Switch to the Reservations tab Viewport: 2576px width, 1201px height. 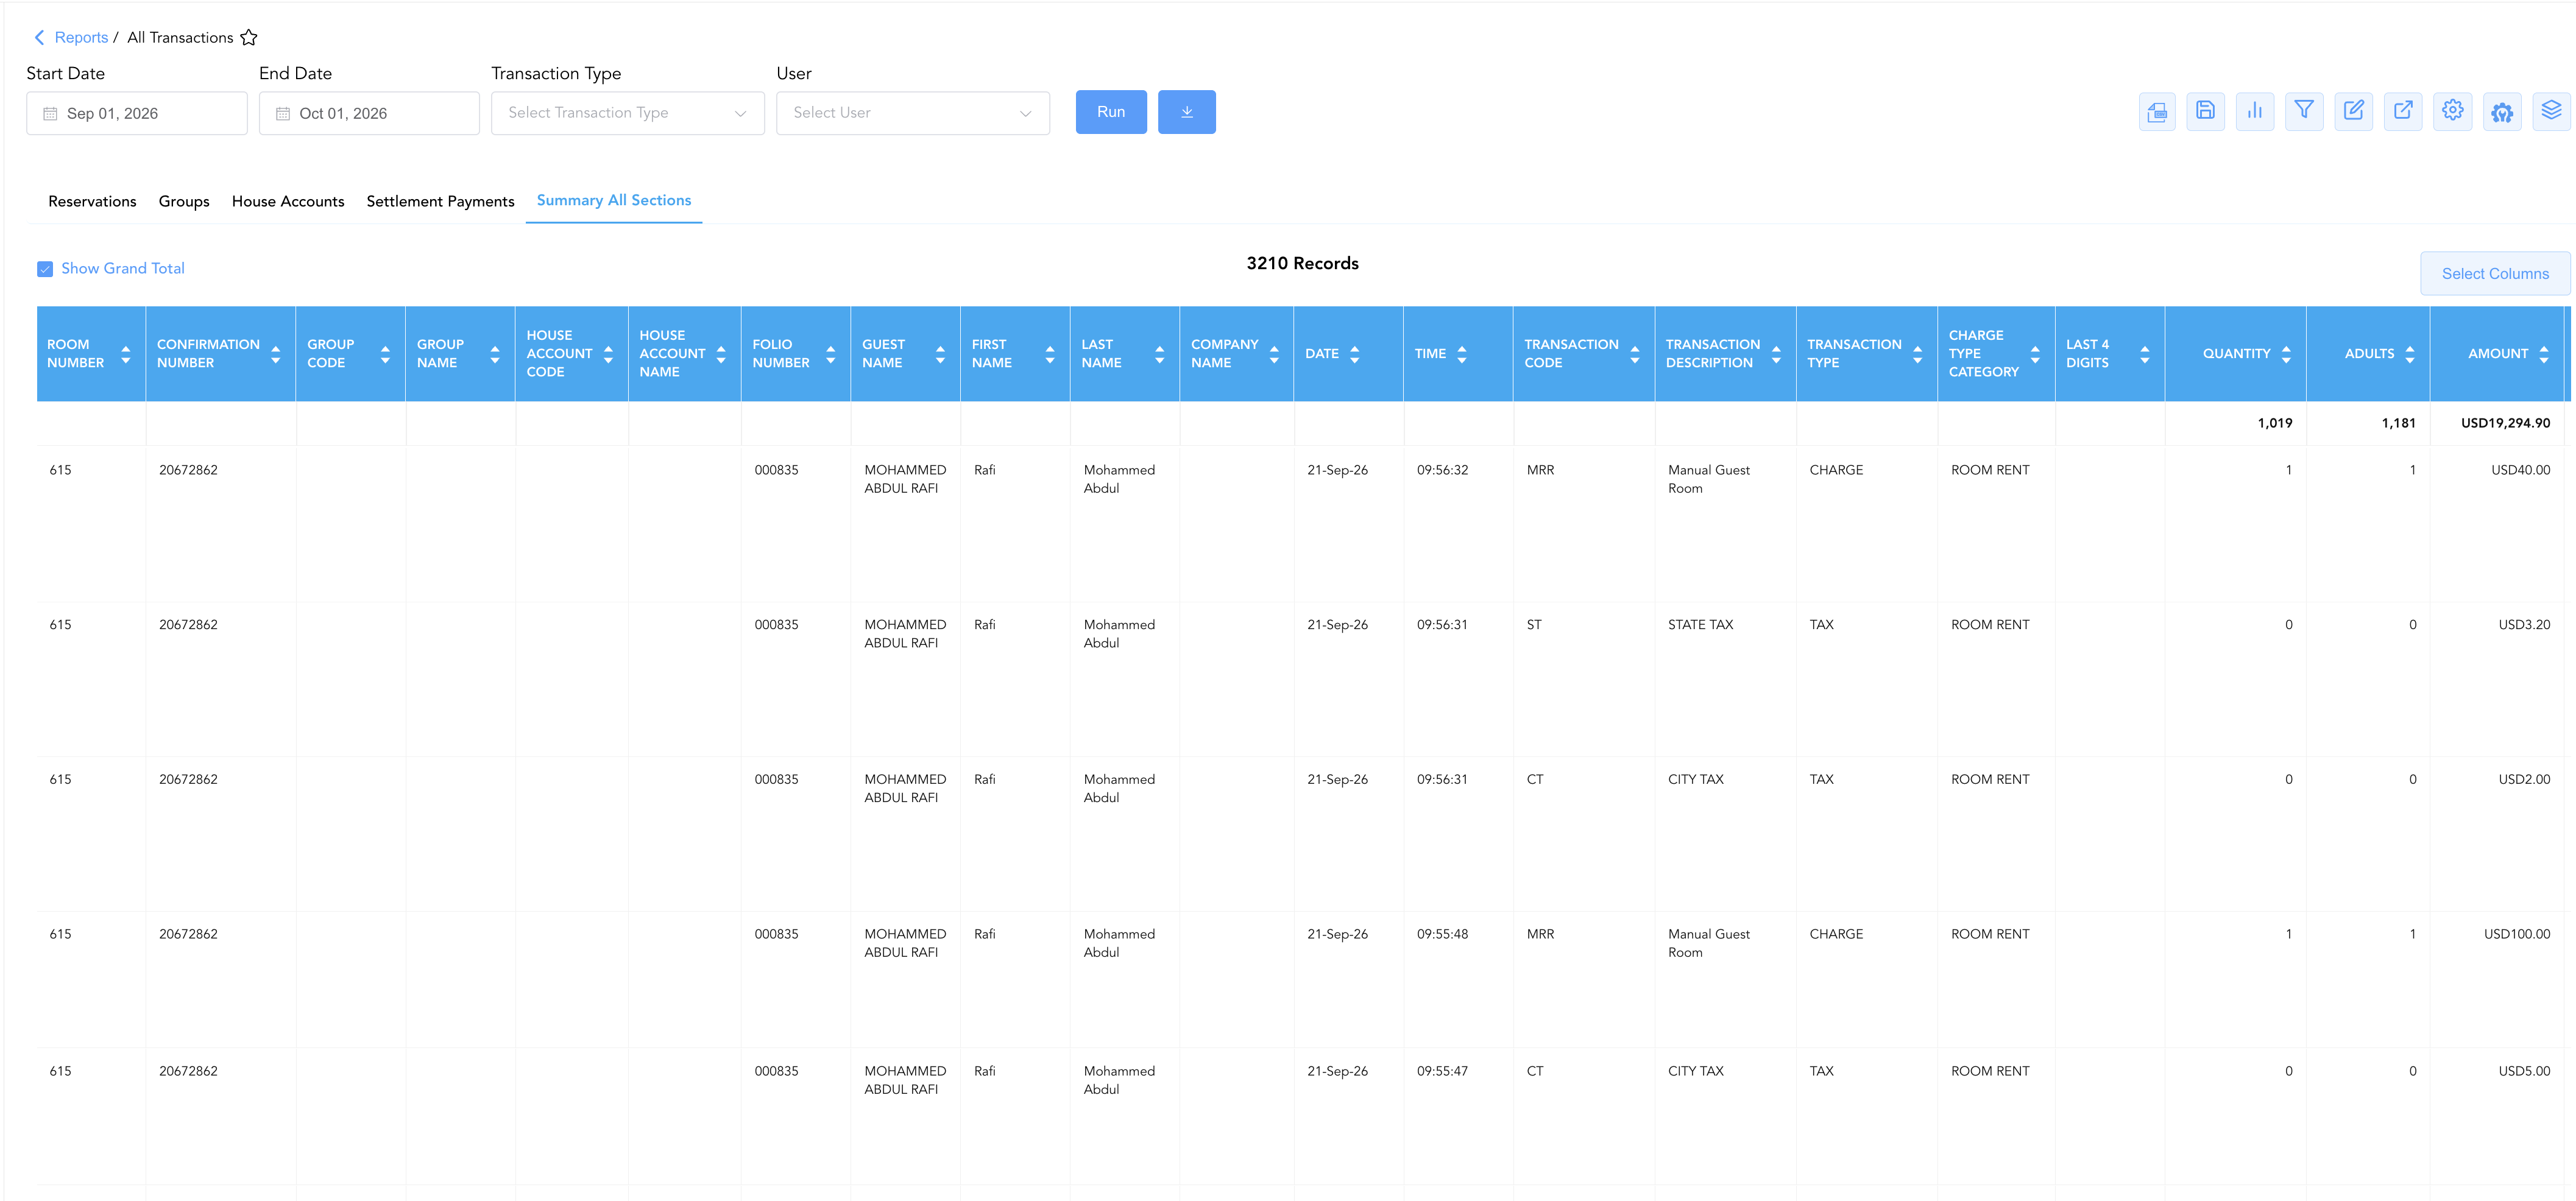[92, 201]
